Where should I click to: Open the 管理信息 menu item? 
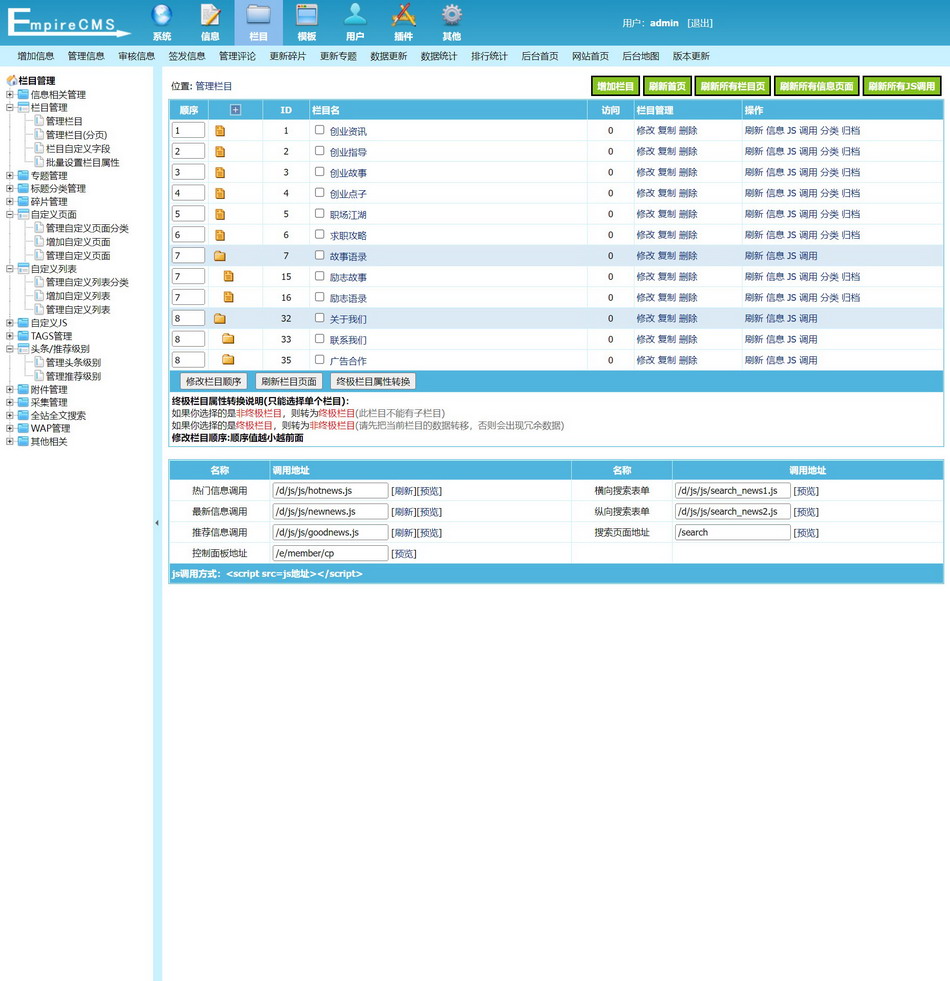tap(86, 56)
